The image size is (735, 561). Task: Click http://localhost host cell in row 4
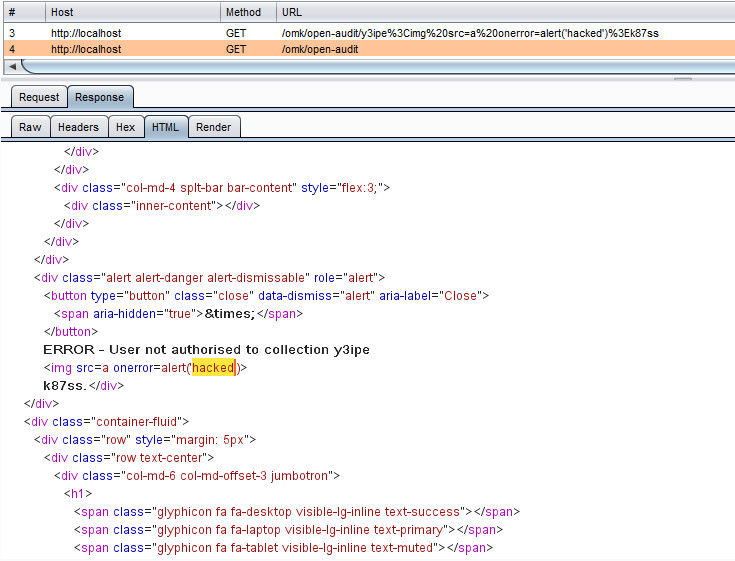coord(86,49)
